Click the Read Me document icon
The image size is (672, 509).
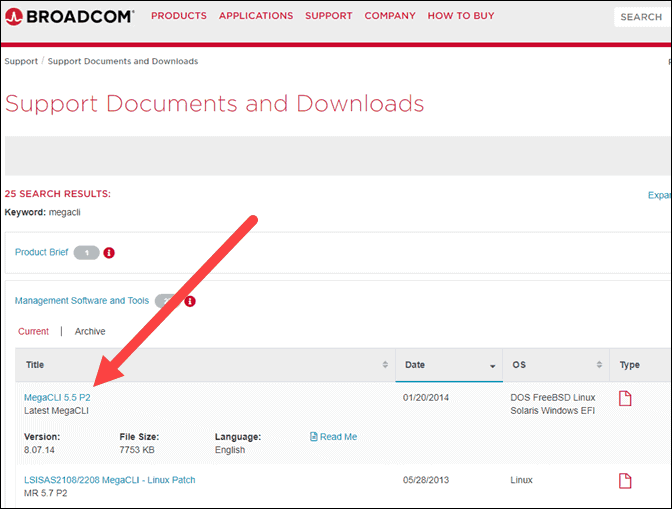click(314, 437)
